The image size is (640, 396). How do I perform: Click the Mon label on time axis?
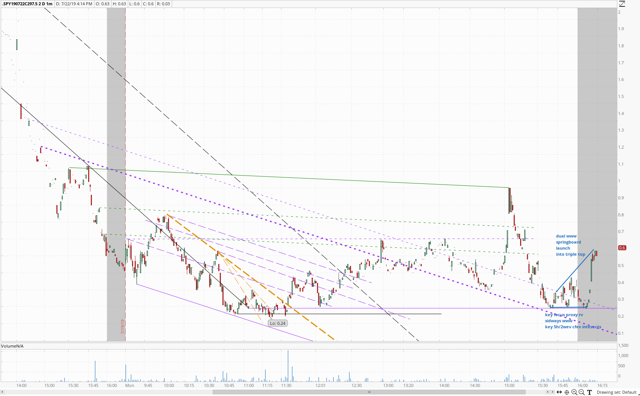[x=129, y=385]
